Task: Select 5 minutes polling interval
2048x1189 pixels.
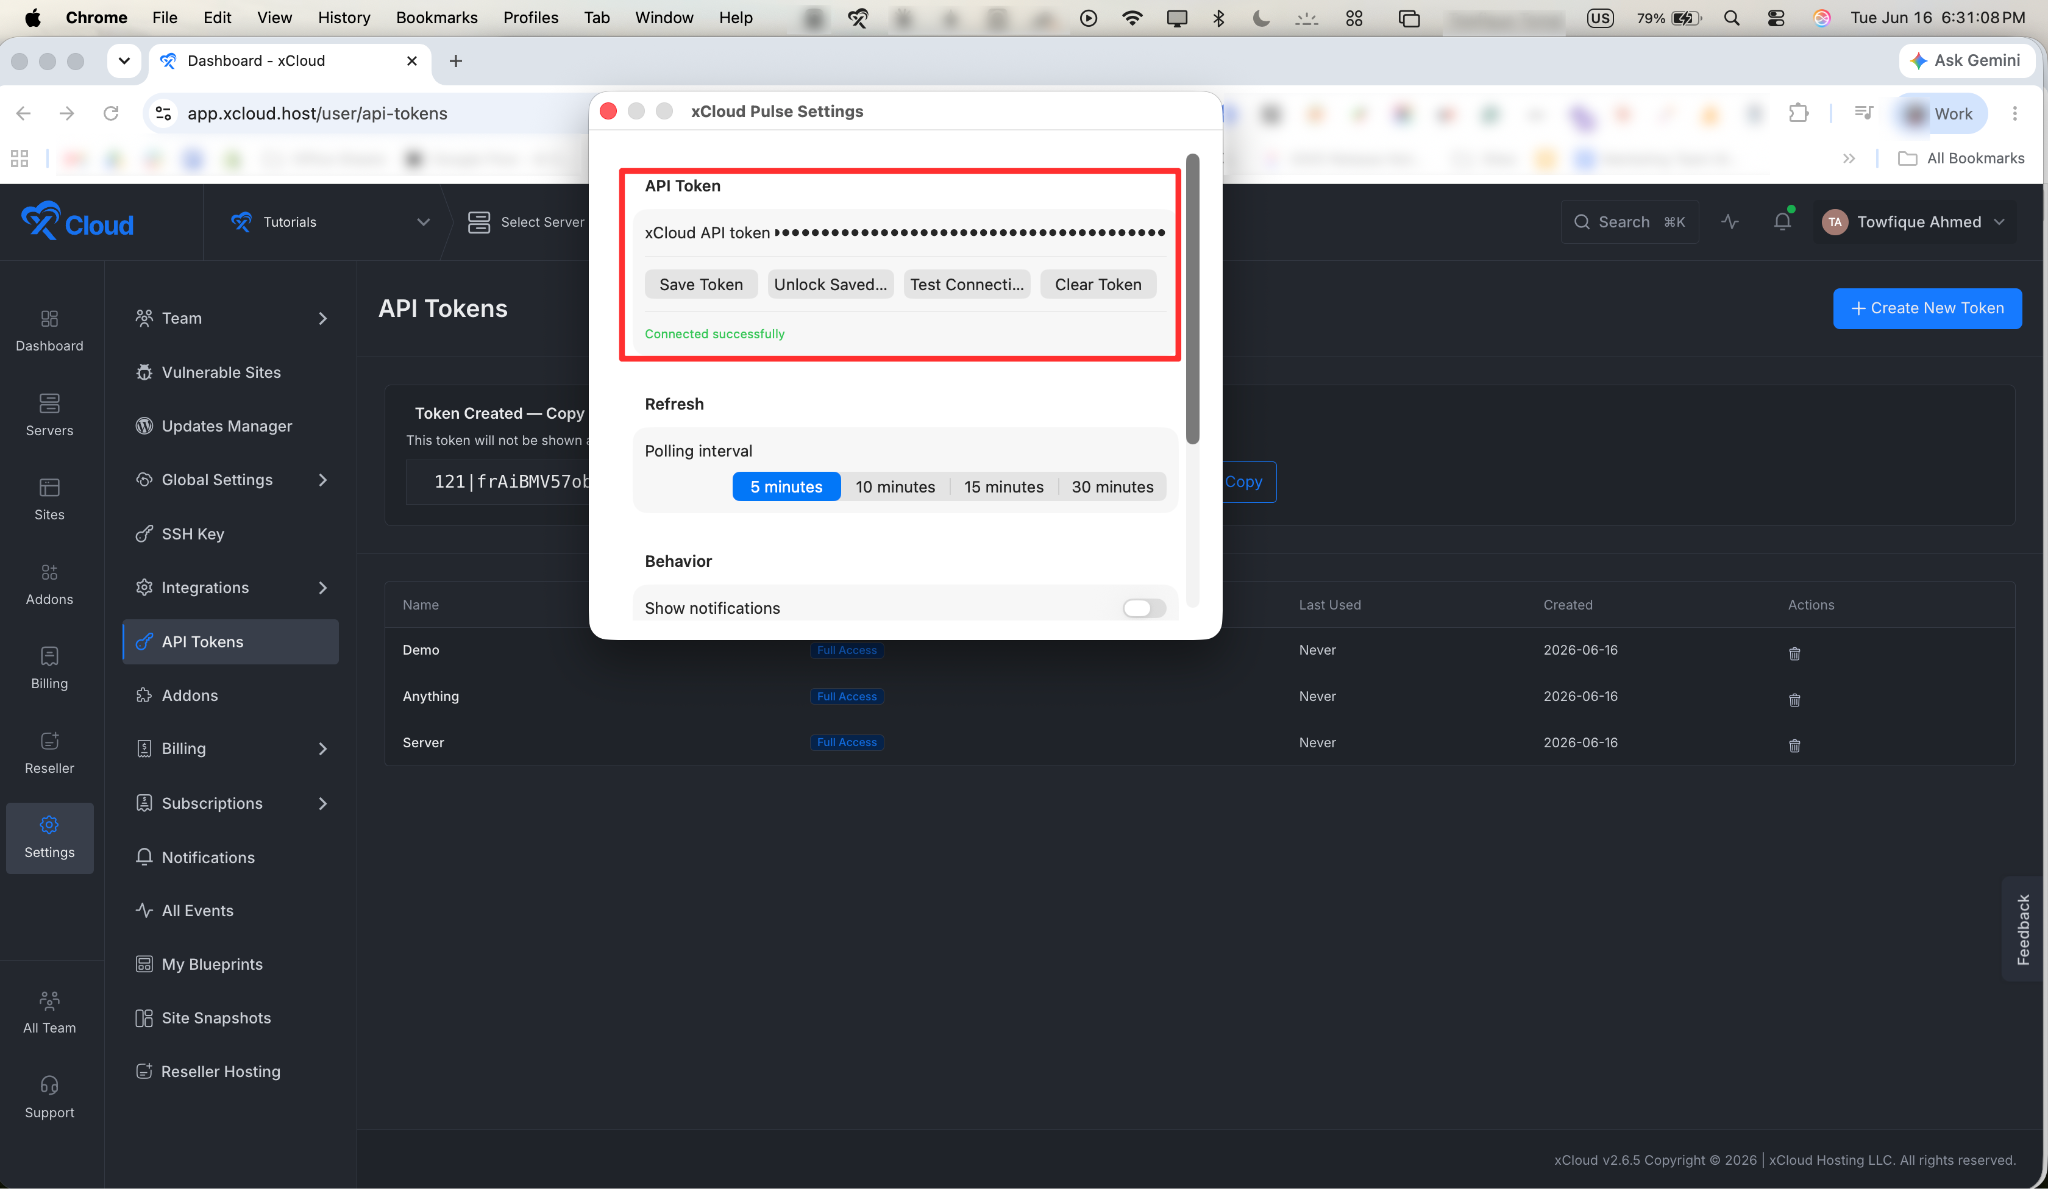Action: click(x=786, y=486)
